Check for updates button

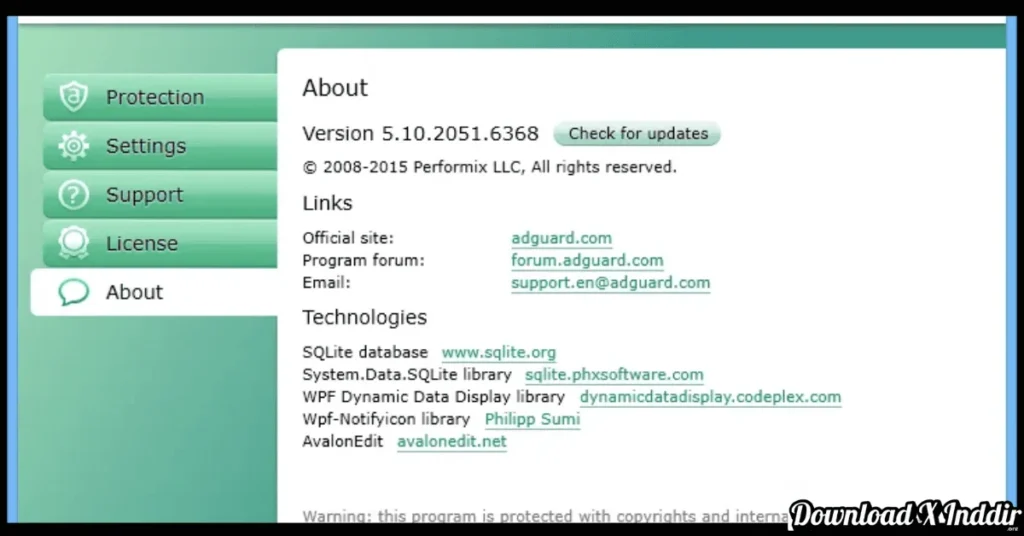coord(637,134)
